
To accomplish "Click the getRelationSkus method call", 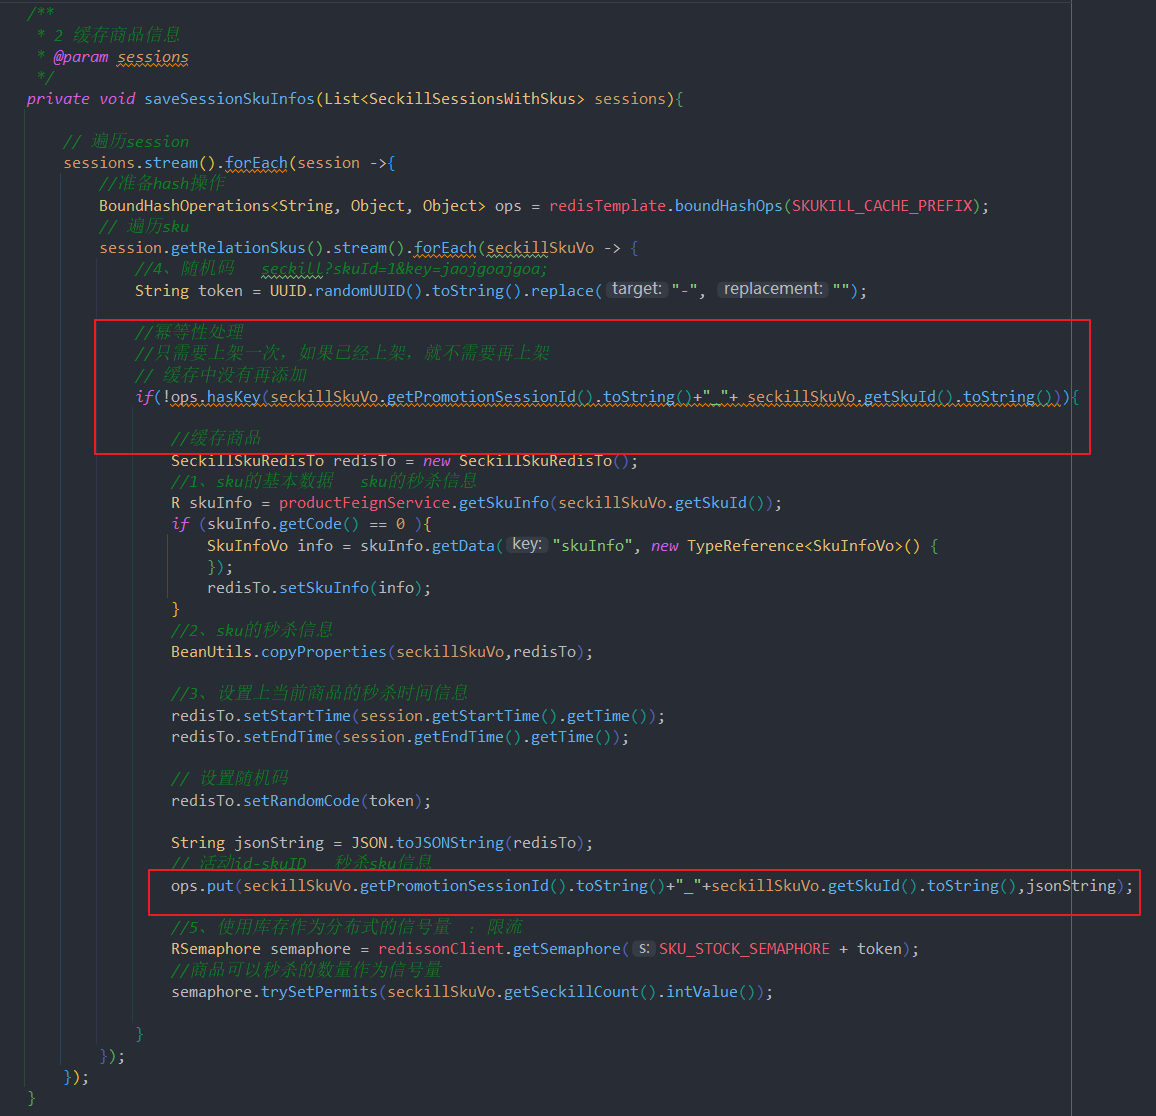I will pyautogui.click(x=238, y=248).
